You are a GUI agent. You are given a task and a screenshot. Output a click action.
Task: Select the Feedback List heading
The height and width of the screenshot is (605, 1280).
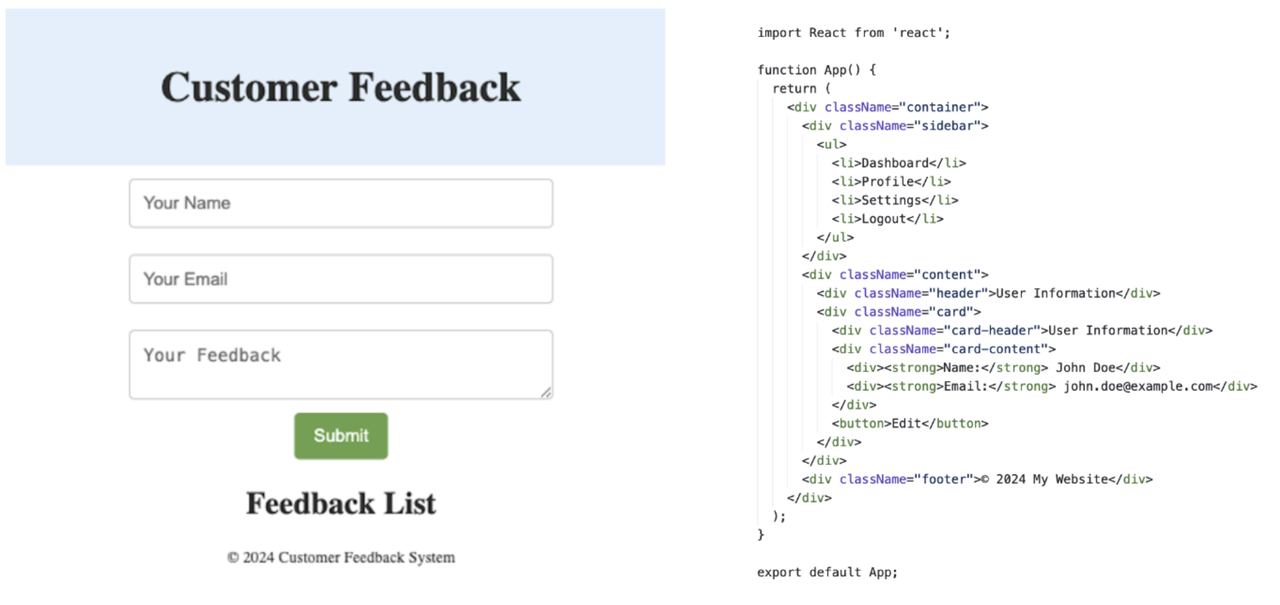click(x=340, y=503)
